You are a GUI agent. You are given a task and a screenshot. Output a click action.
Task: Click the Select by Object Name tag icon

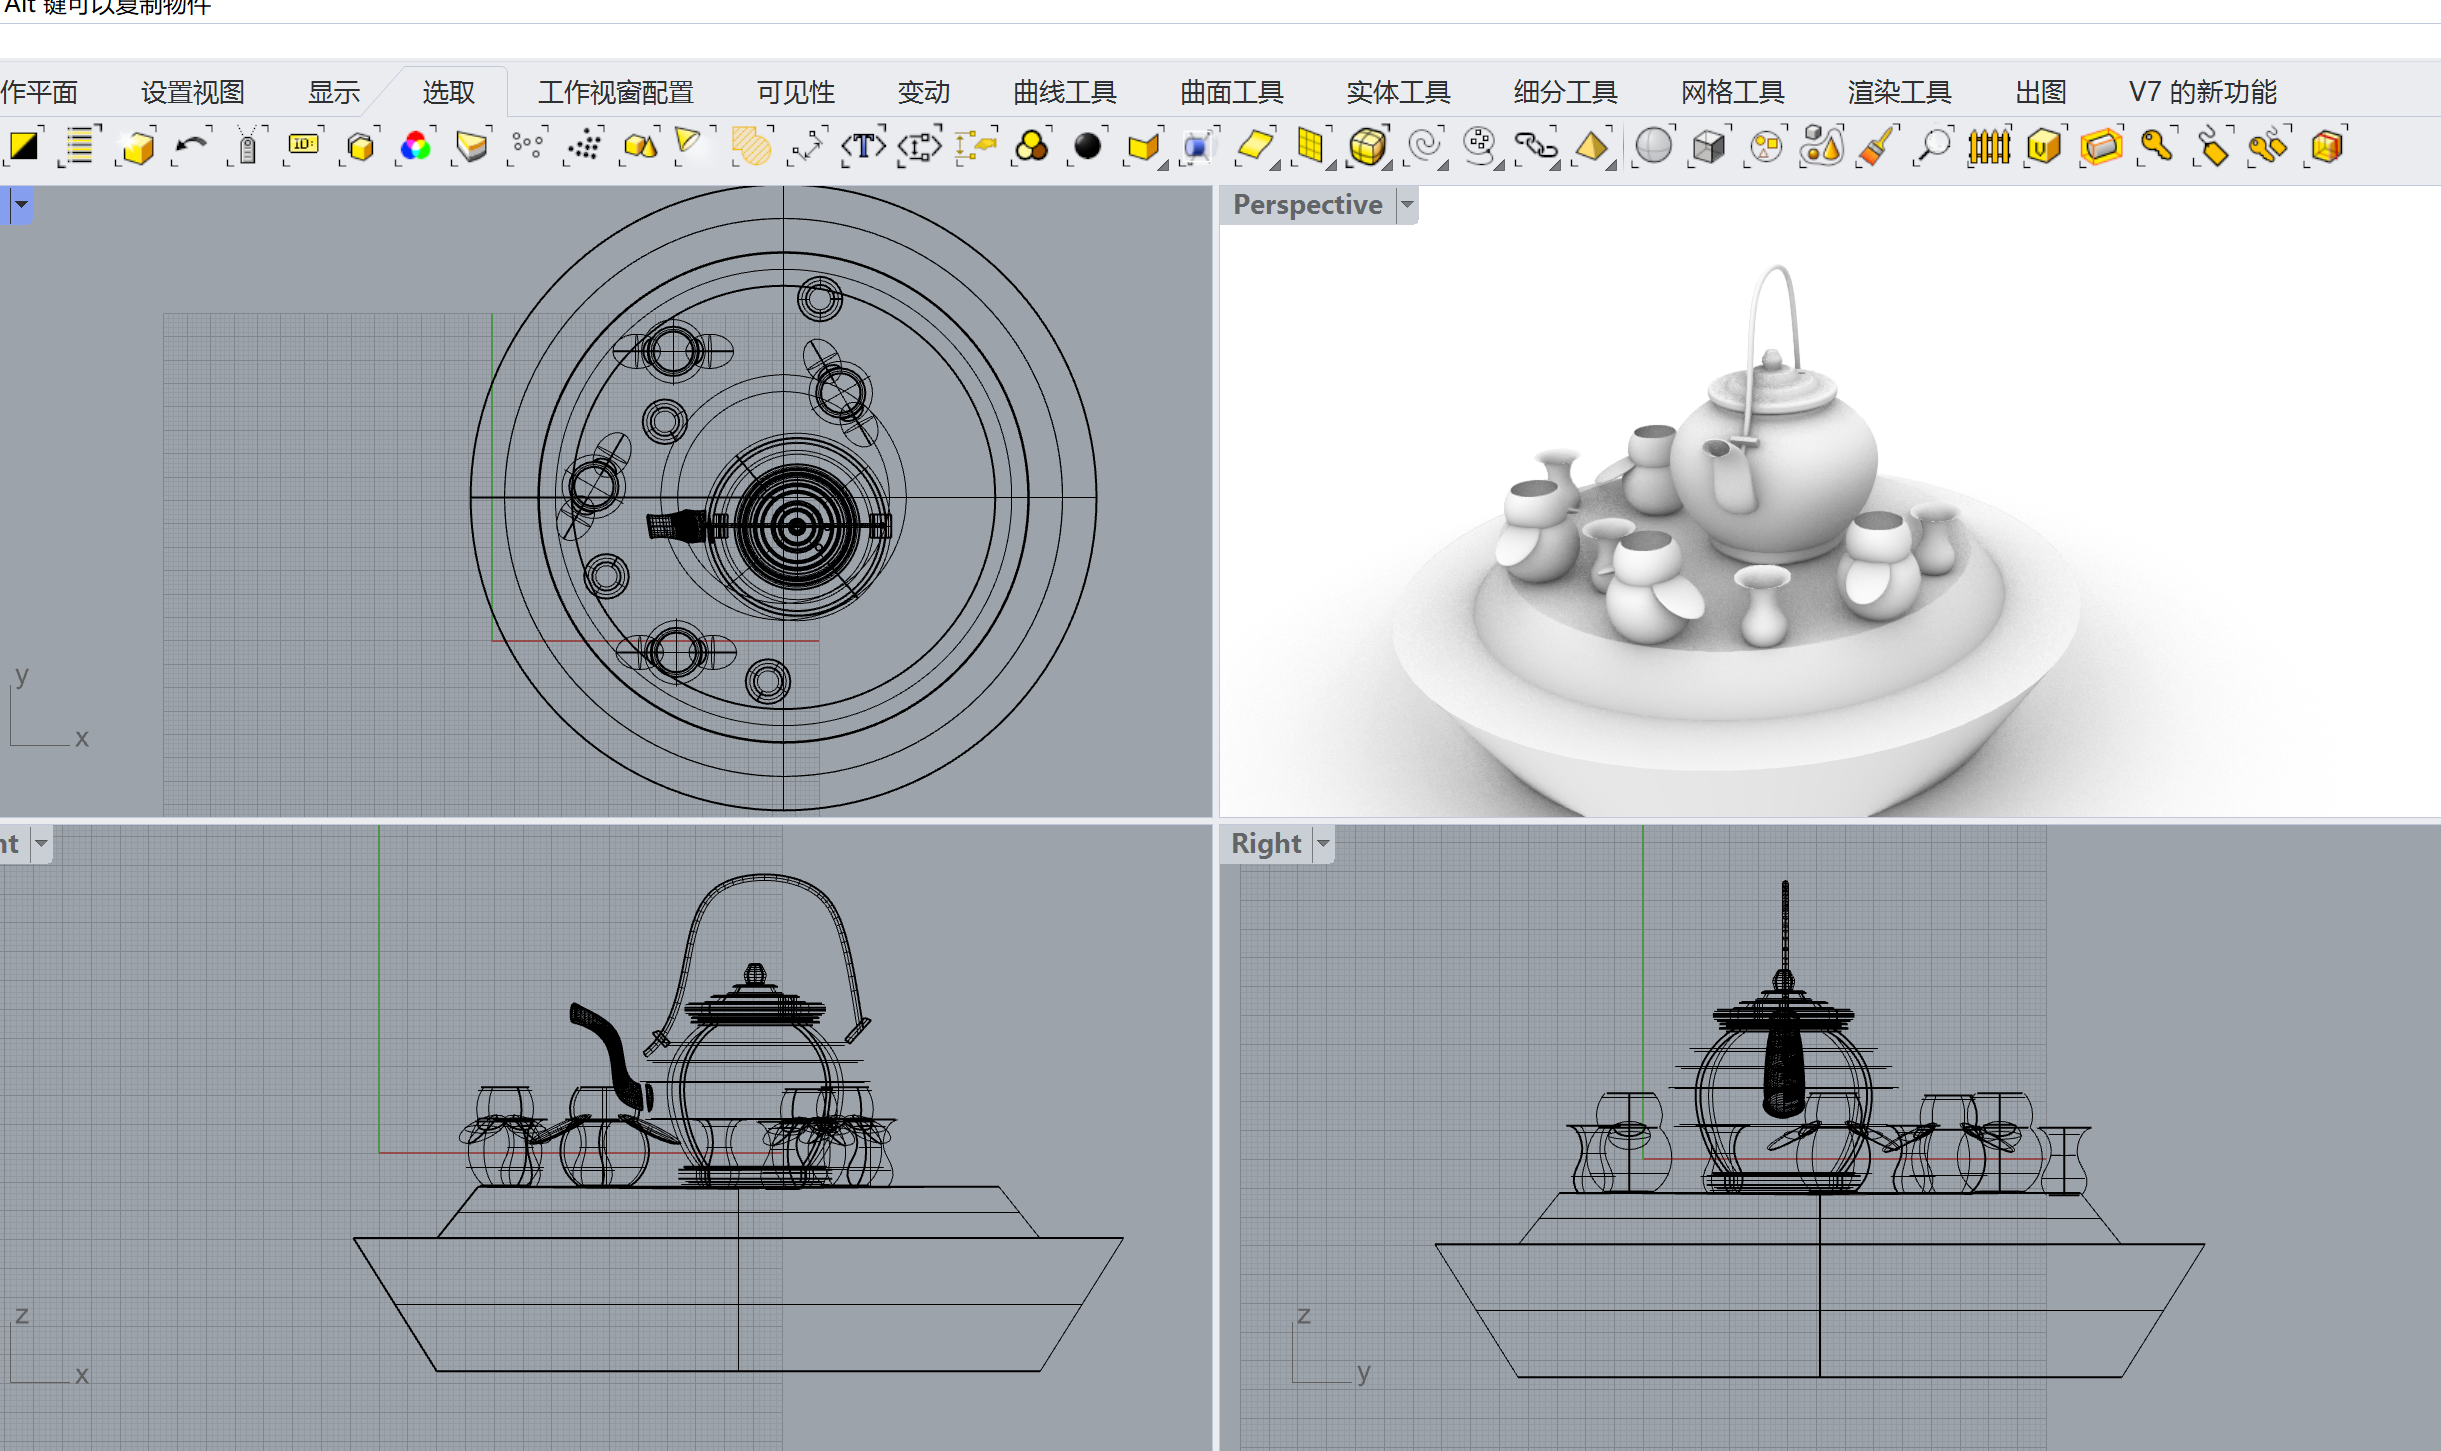(x=247, y=147)
